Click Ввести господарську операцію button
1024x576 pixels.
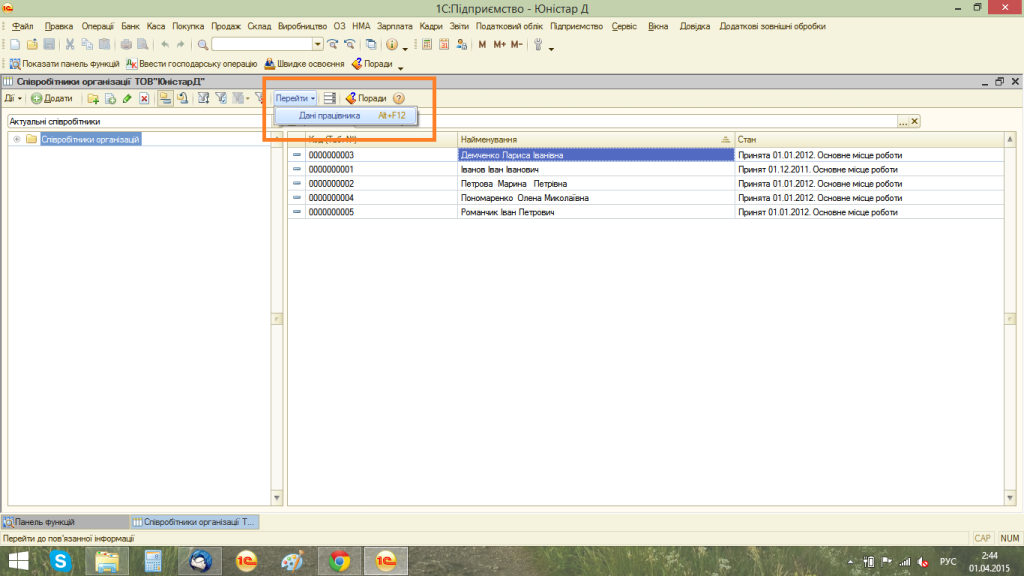click(192, 64)
